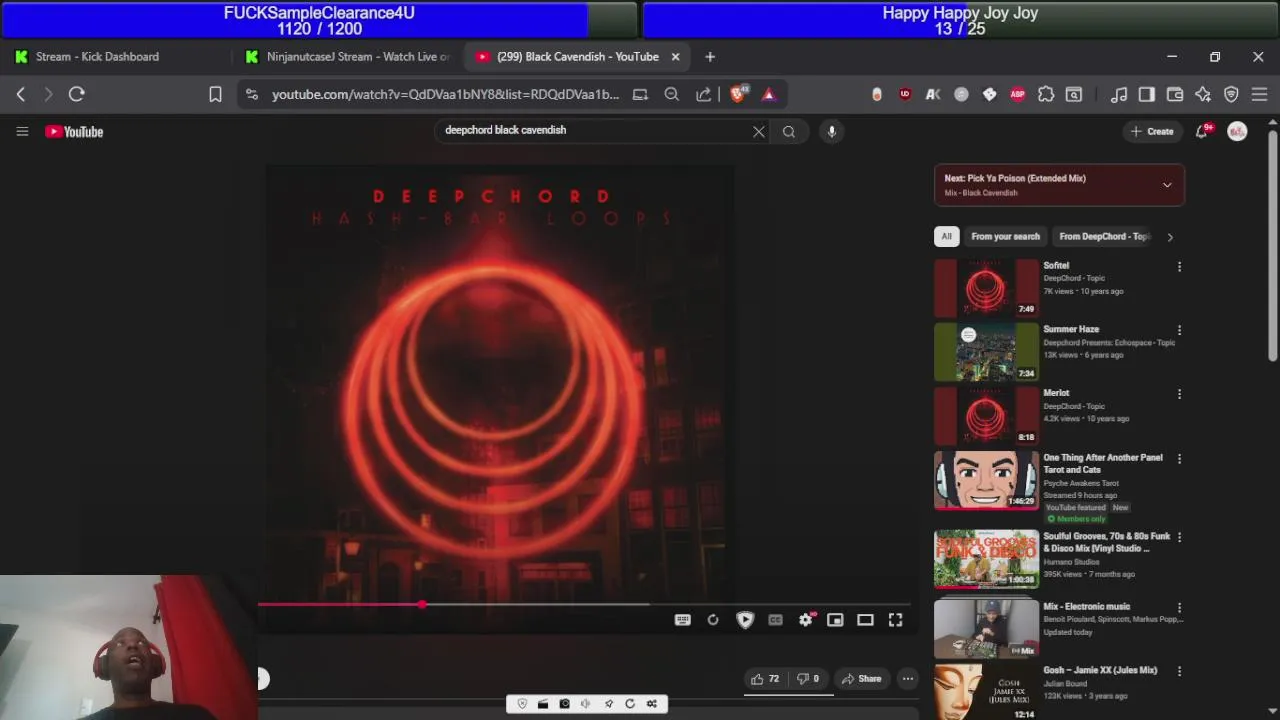This screenshot has width=1280, height=720.
Task: Close the Black Cavendish YouTube tab
Action: point(675,57)
